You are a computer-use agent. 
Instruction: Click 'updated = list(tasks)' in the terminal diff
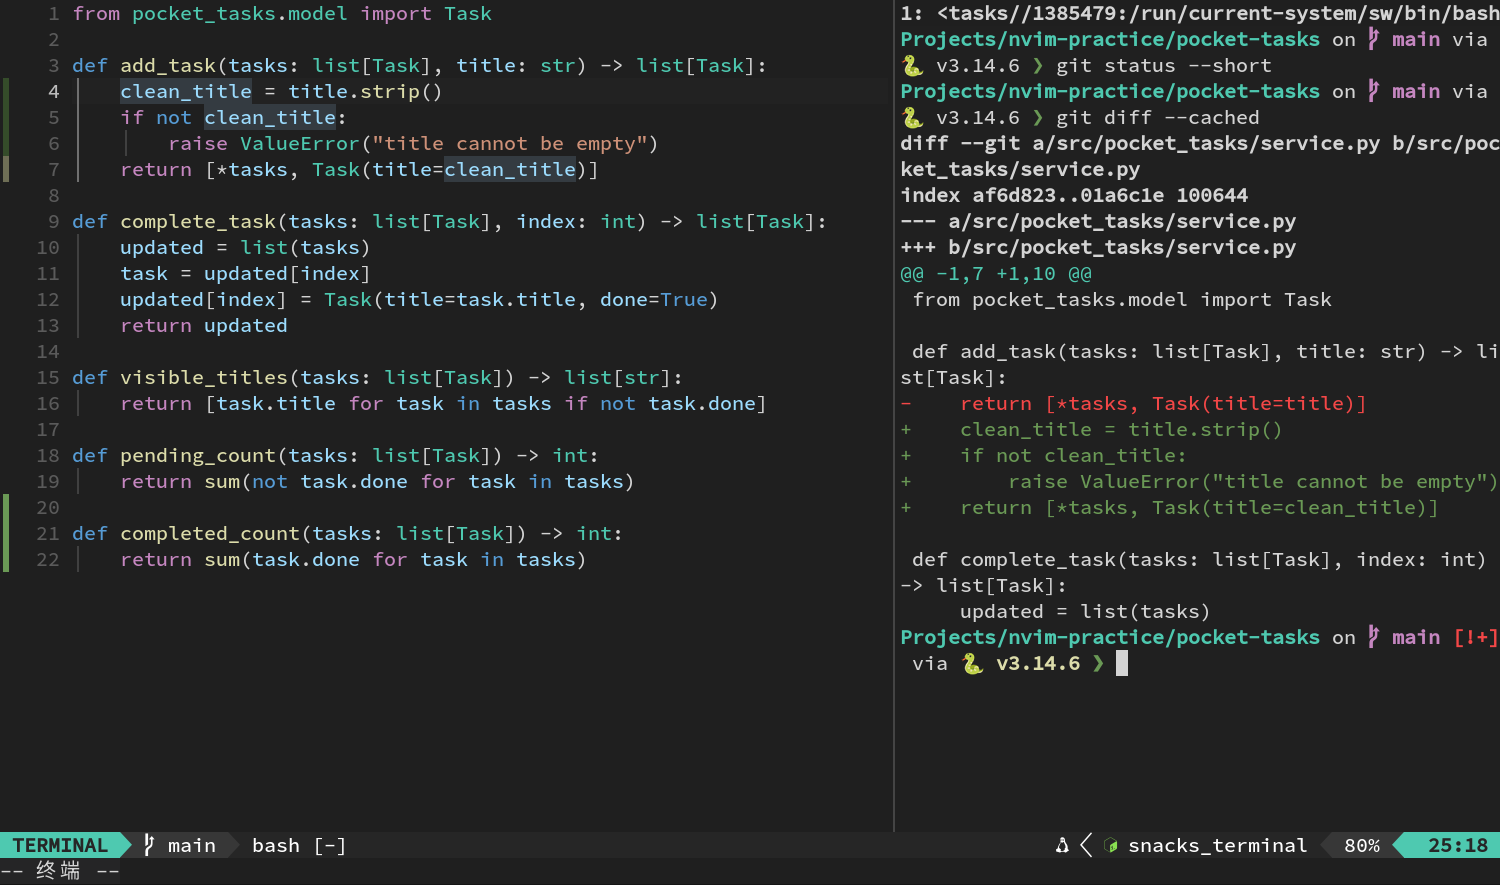pyautogui.click(x=1085, y=612)
